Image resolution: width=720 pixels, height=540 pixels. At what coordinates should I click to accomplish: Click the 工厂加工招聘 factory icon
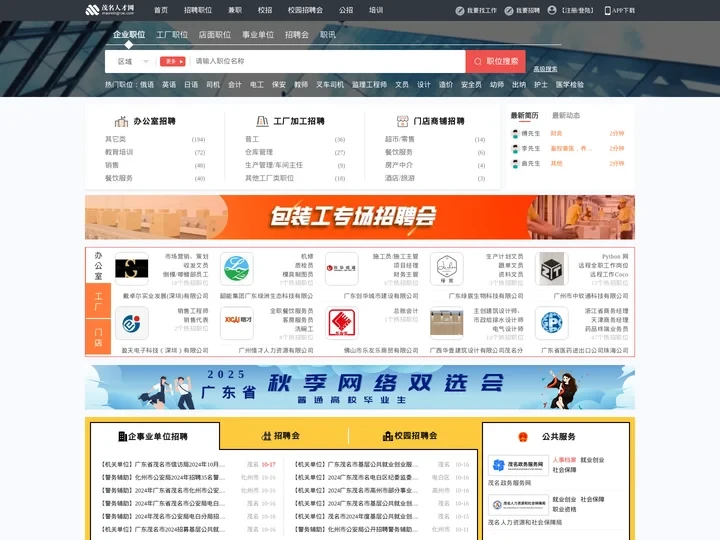click(262, 121)
